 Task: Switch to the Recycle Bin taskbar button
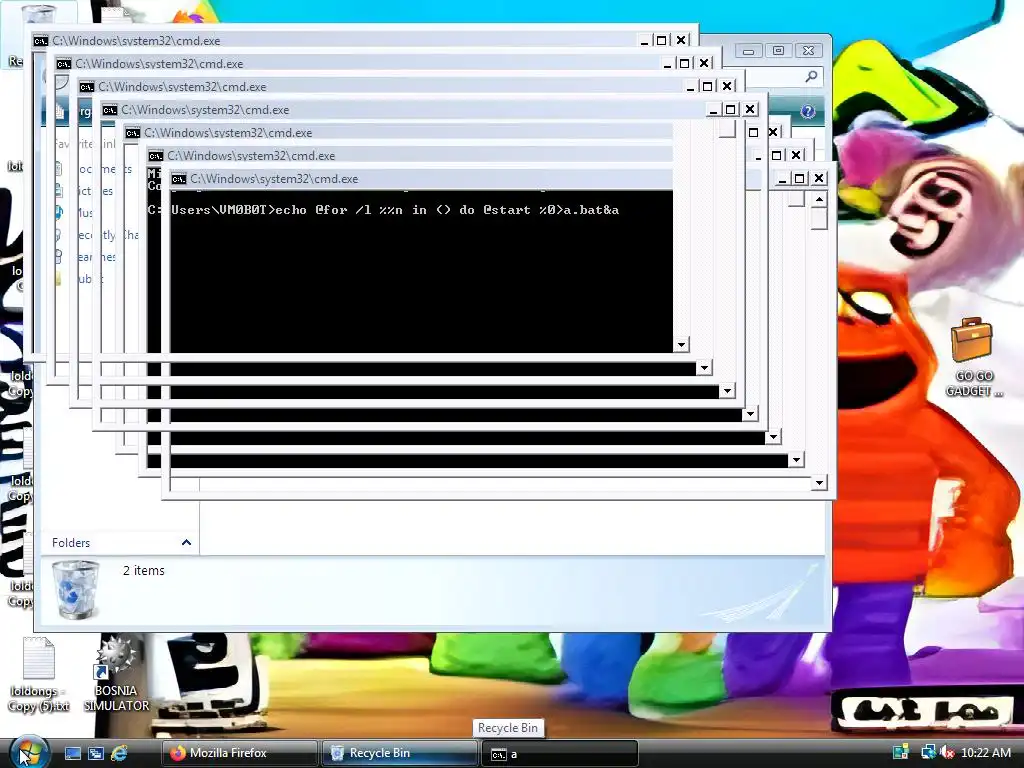(400, 753)
